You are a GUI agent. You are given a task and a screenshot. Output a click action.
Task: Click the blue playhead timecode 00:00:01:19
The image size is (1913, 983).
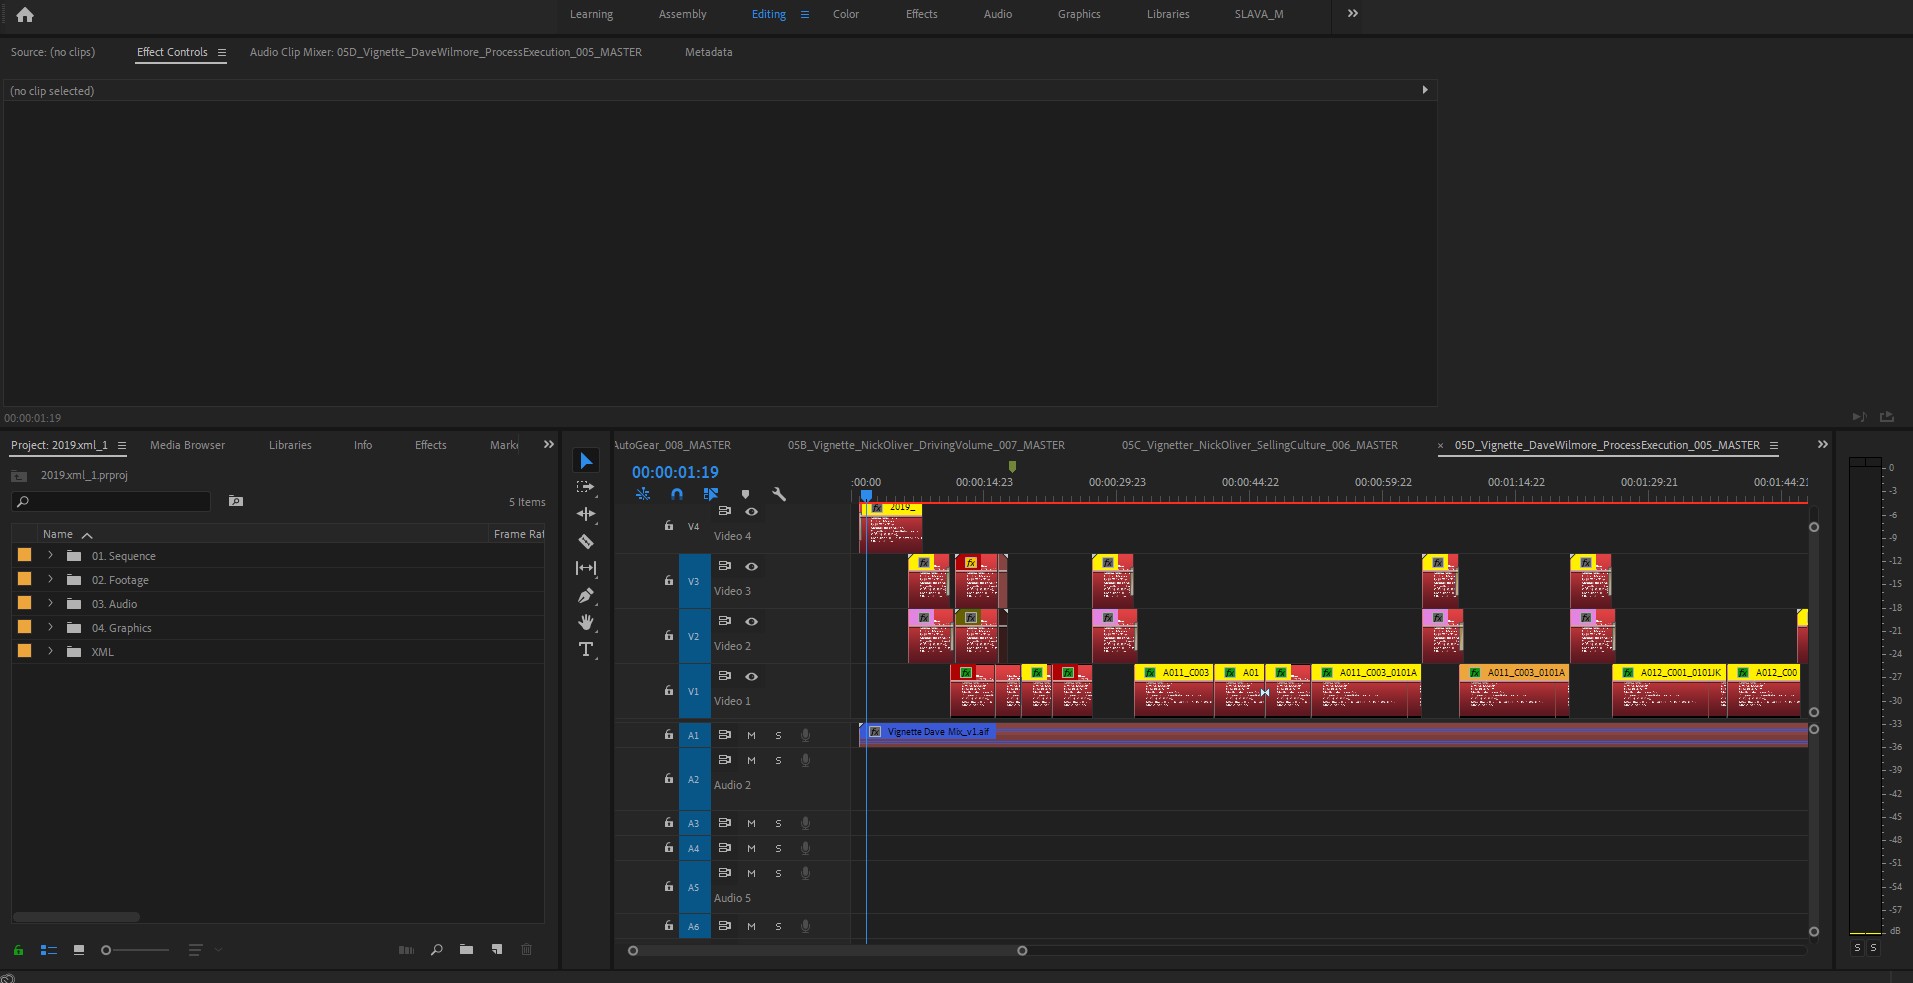[x=675, y=472]
